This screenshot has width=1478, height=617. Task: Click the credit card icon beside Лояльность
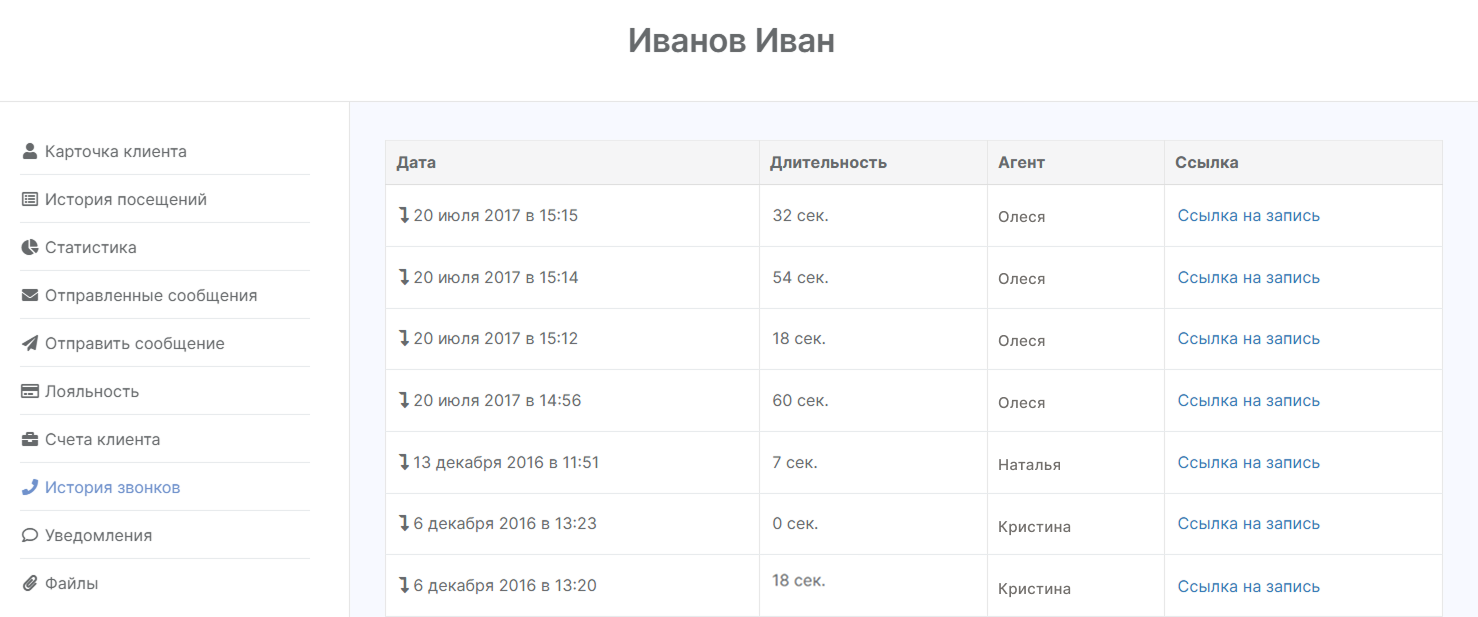pyautogui.click(x=30, y=392)
